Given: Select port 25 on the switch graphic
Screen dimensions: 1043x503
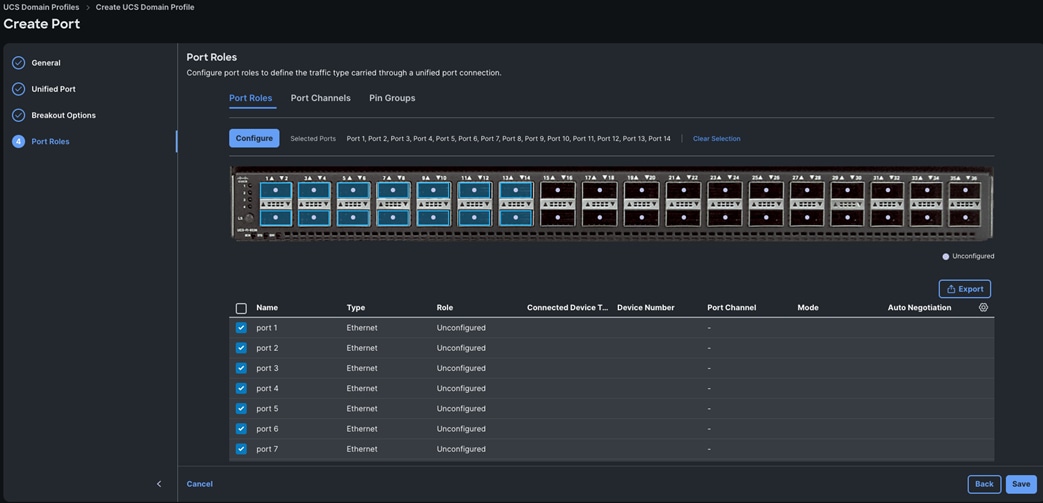Looking at the screenshot, I should pos(766,190).
